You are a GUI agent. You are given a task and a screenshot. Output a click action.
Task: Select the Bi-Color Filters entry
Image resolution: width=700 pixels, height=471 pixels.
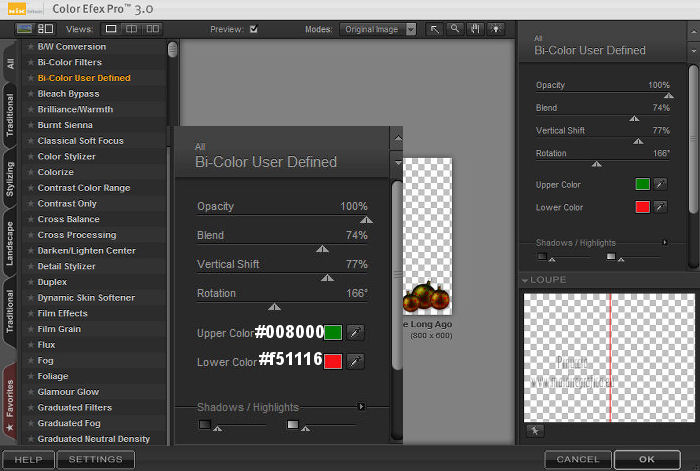click(70, 62)
